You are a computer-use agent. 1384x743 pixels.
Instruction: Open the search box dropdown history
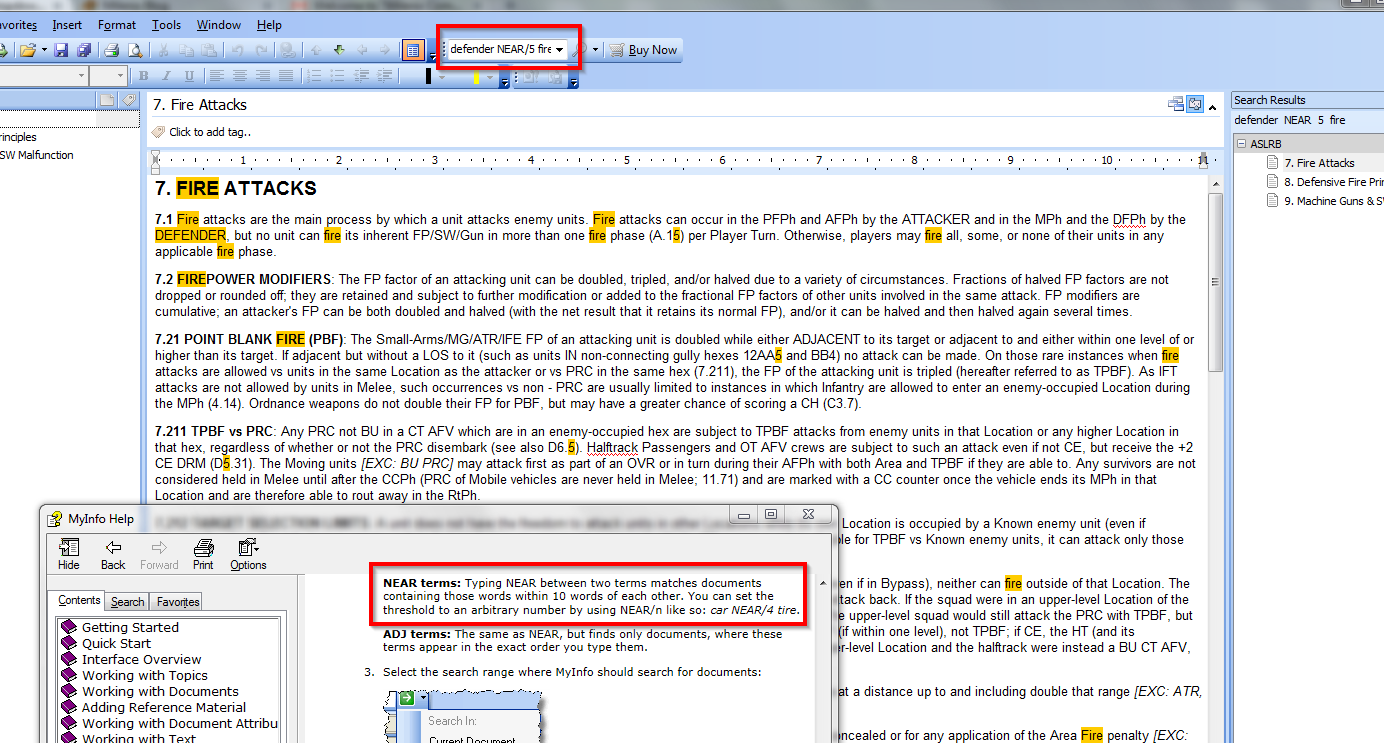[x=560, y=49]
